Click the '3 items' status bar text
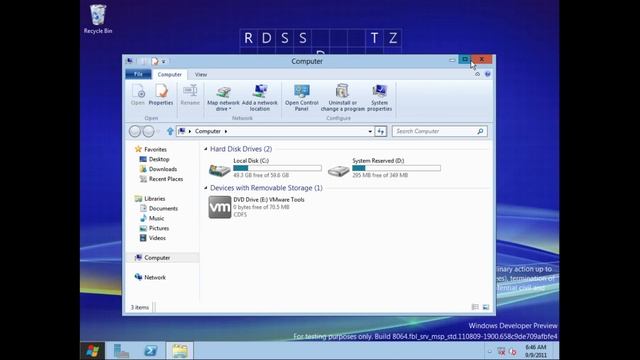 click(140, 307)
